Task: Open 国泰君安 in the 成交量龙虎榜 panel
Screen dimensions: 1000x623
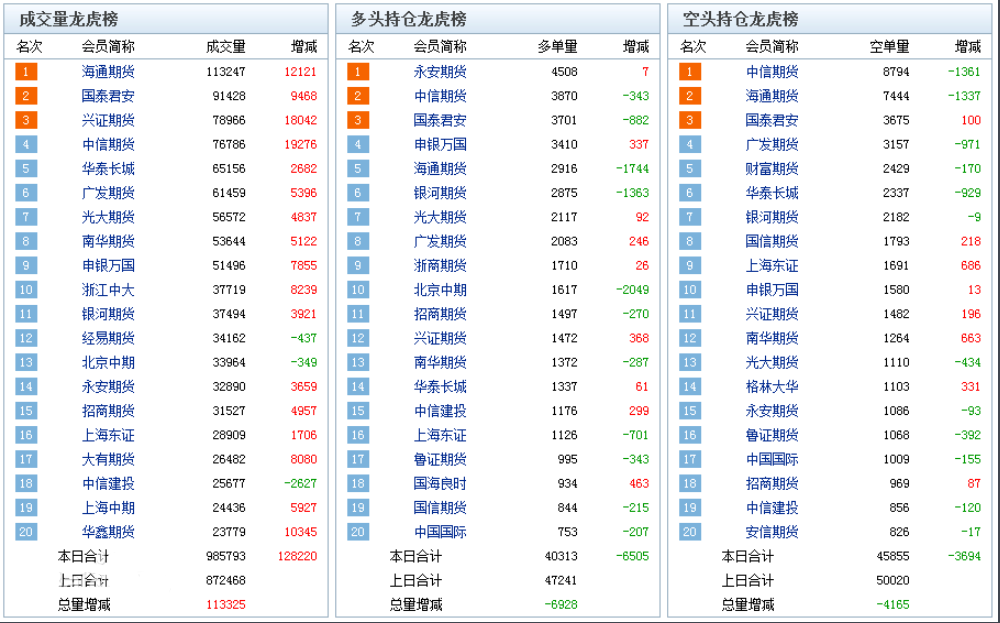Action: tap(108, 96)
